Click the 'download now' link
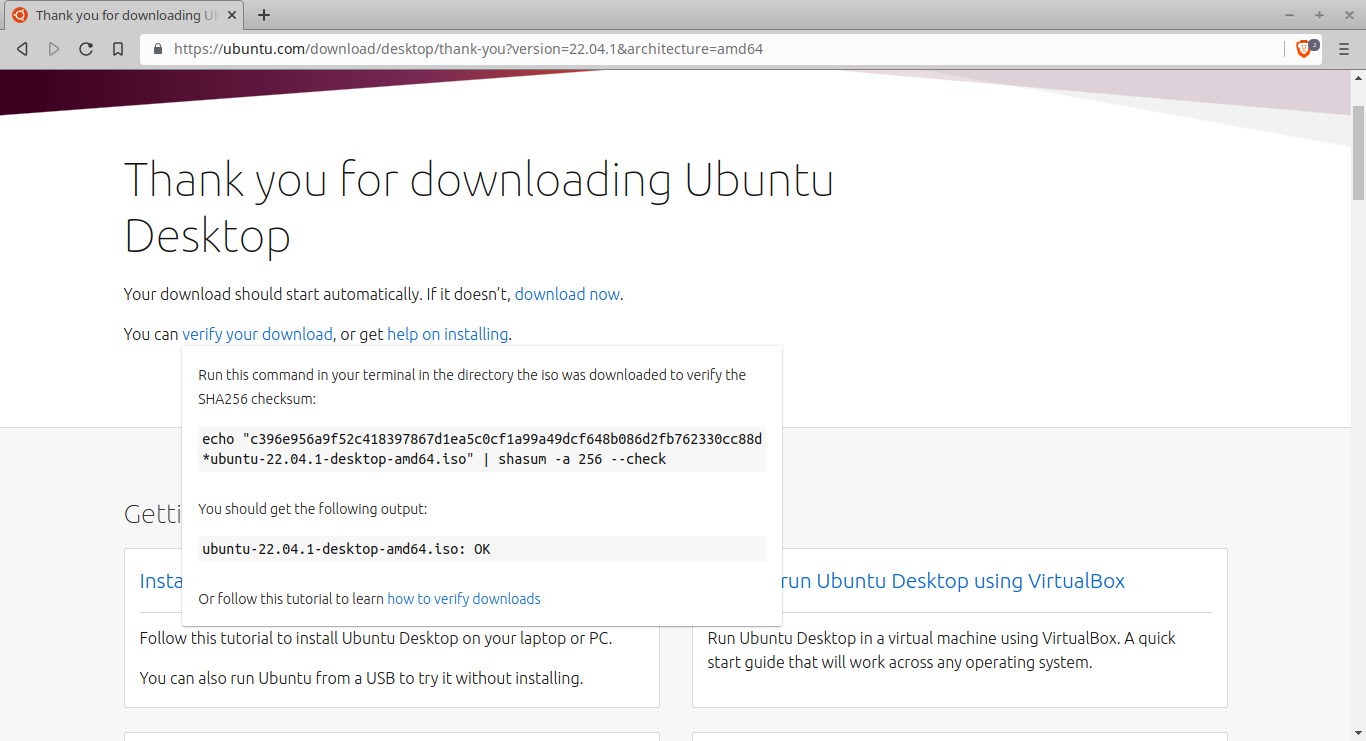The width and height of the screenshot is (1366, 741). [x=567, y=294]
